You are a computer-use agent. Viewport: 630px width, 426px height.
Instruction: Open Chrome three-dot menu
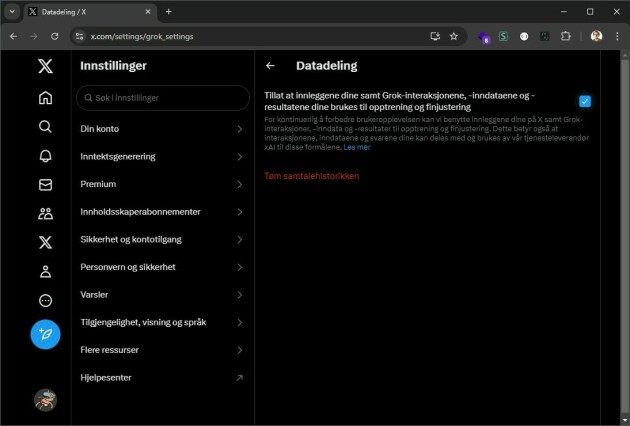point(617,37)
